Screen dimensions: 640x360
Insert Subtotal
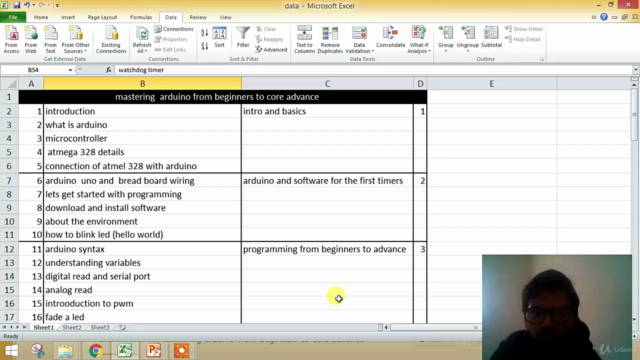click(491, 38)
